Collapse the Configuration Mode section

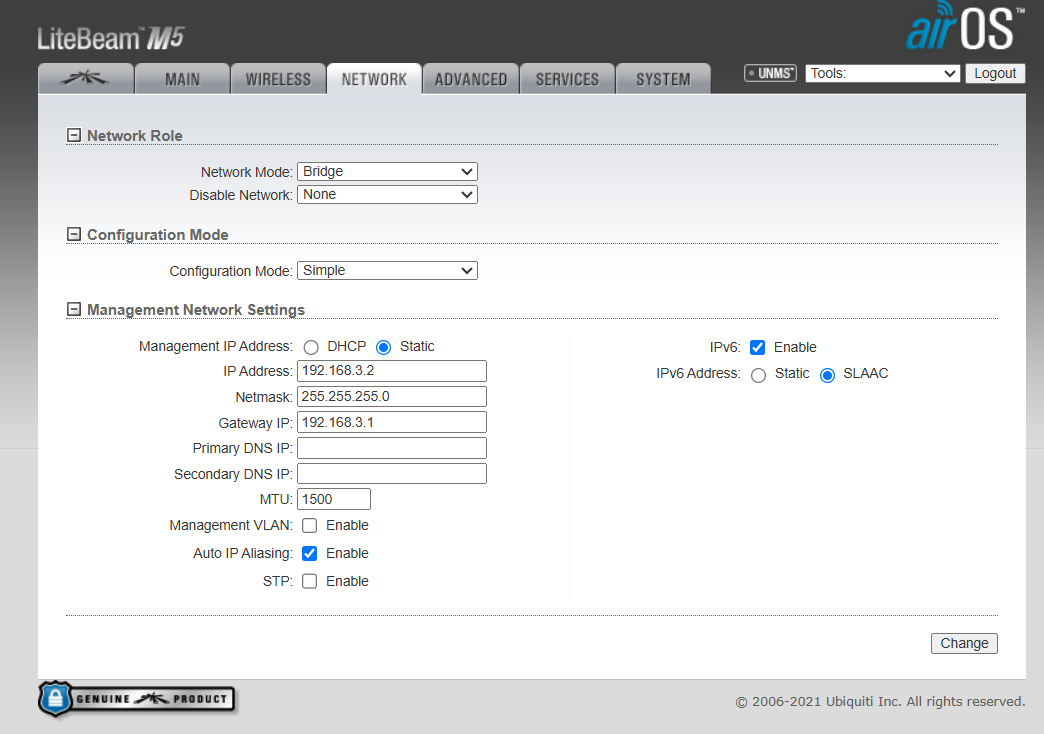(73, 235)
